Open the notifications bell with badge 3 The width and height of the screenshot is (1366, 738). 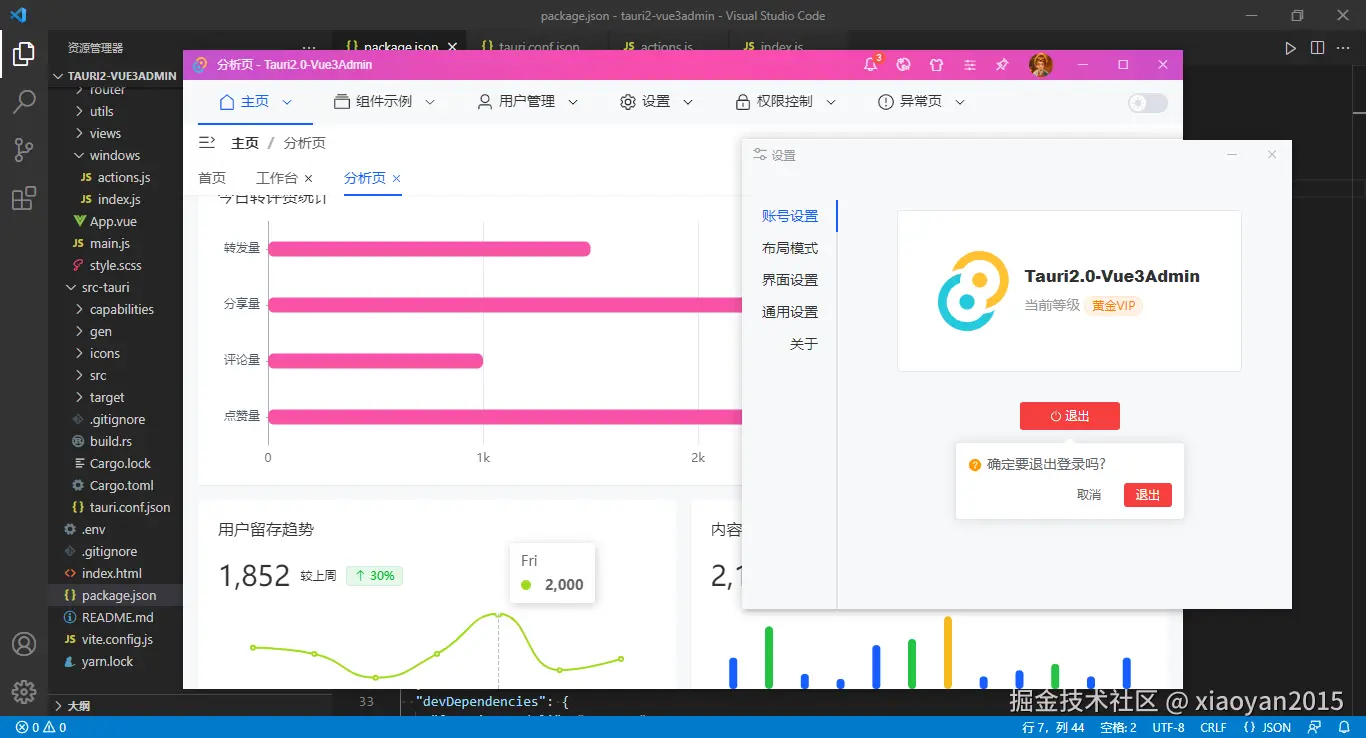coord(869,64)
